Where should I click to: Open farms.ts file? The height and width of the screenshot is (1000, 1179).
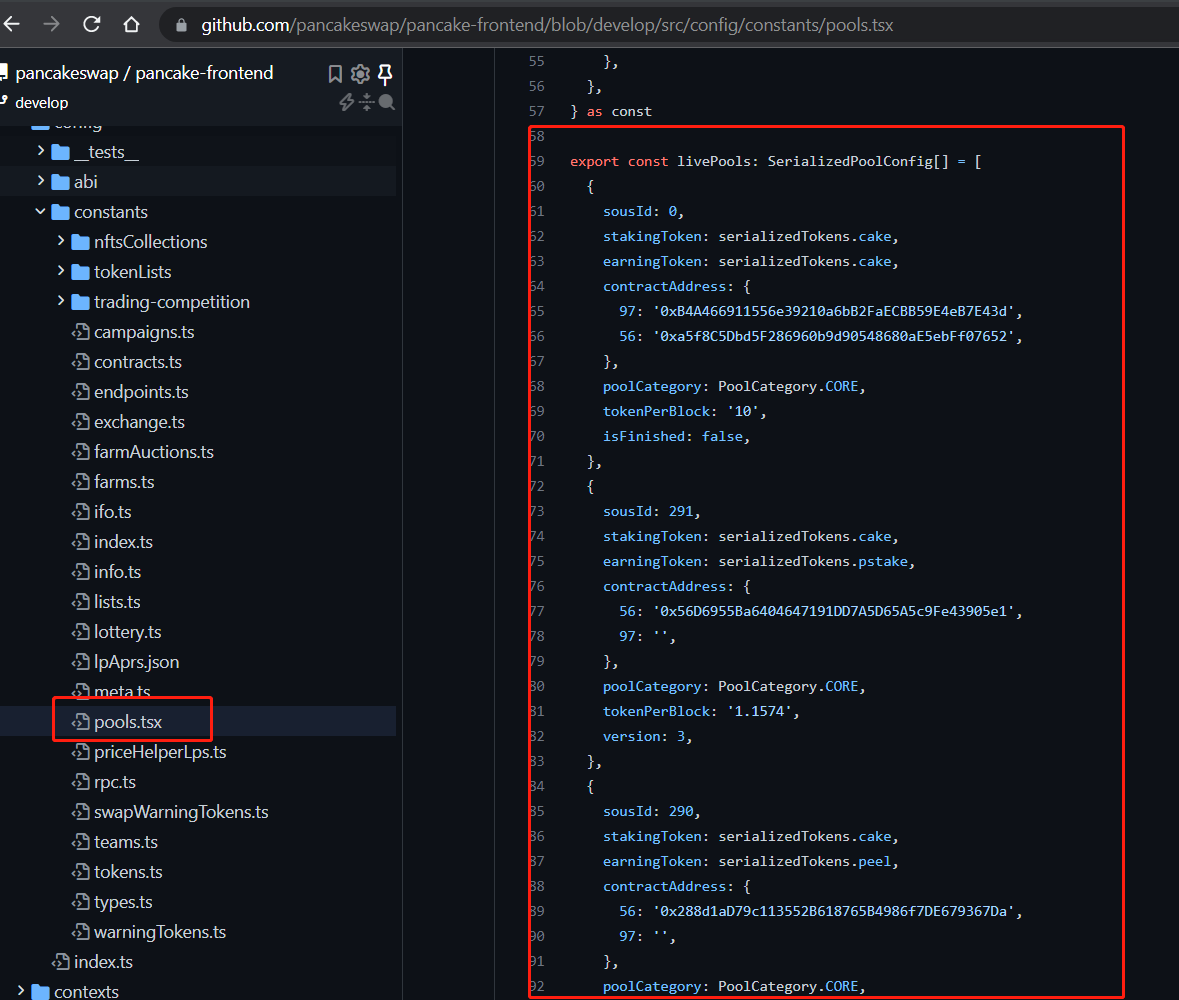pyautogui.click(x=124, y=482)
